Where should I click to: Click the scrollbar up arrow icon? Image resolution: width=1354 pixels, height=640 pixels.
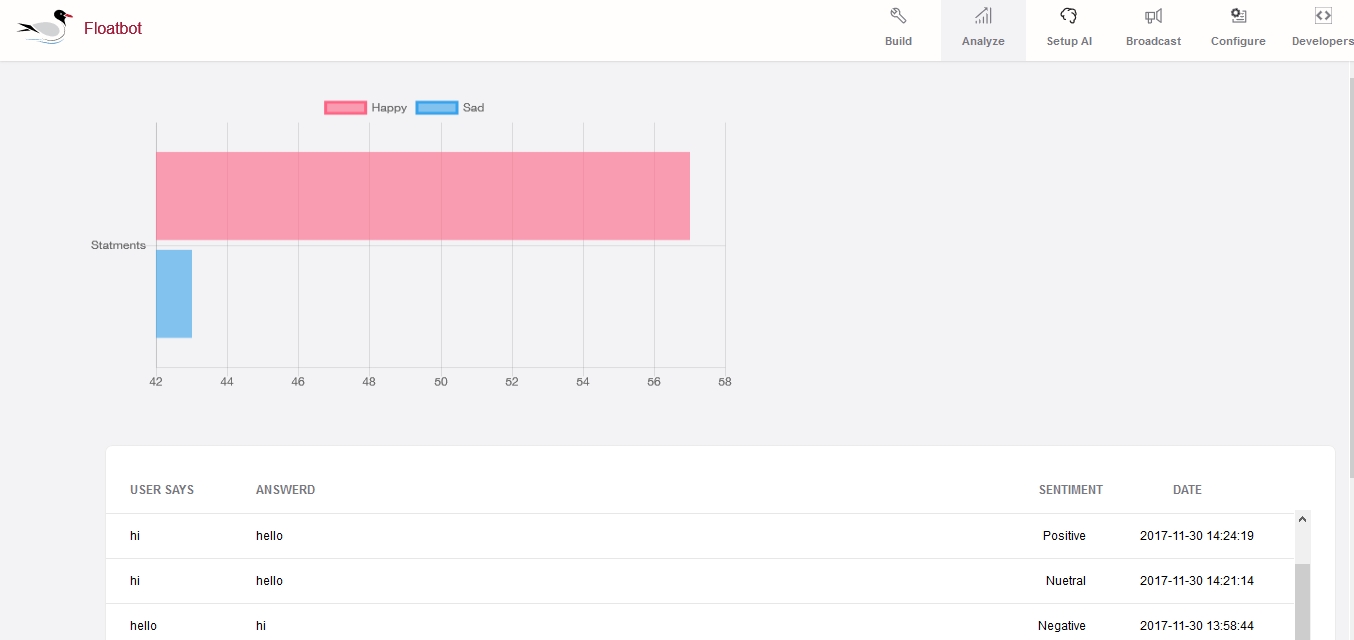[1302, 519]
